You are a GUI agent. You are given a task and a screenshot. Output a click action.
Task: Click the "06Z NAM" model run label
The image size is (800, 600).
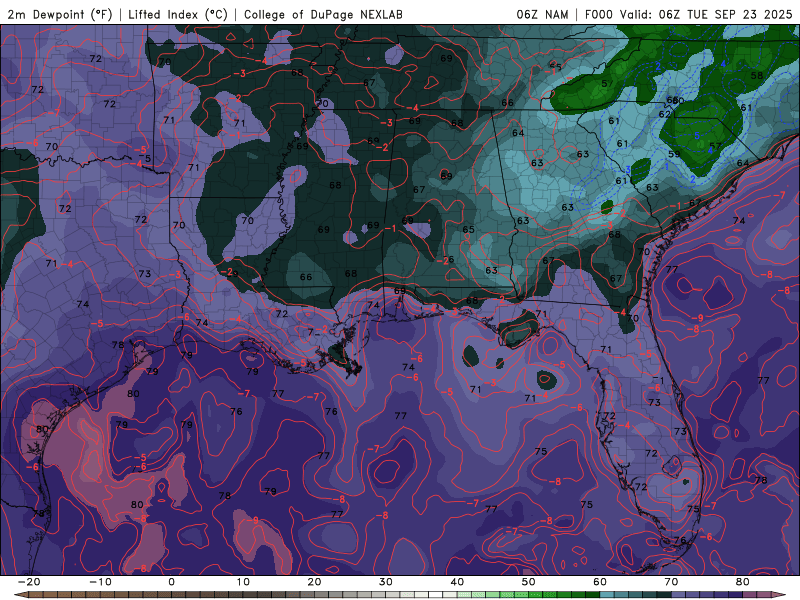click(x=542, y=14)
